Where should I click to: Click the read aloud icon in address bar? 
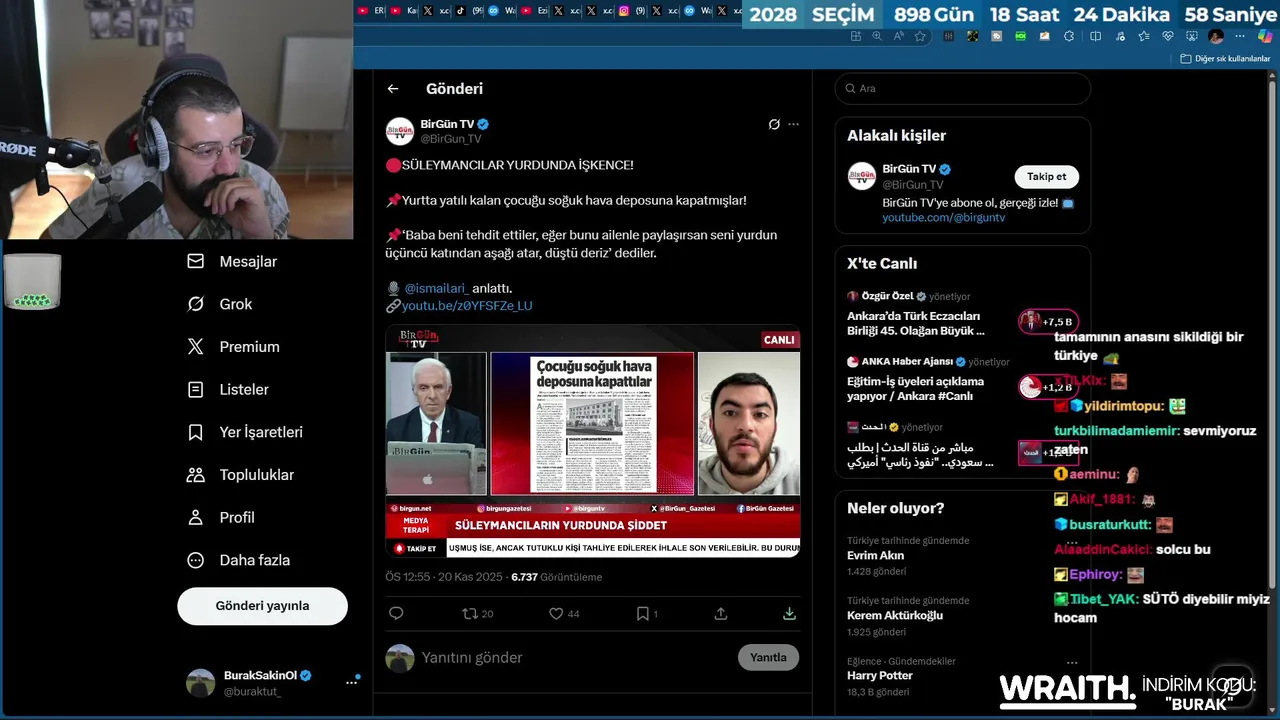898,36
